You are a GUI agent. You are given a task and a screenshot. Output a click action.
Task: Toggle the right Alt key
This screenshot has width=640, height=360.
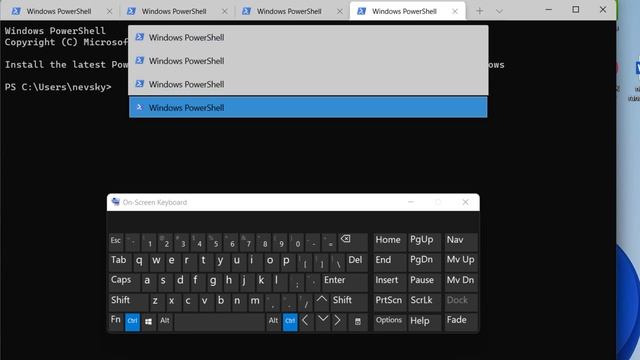pos(273,322)
